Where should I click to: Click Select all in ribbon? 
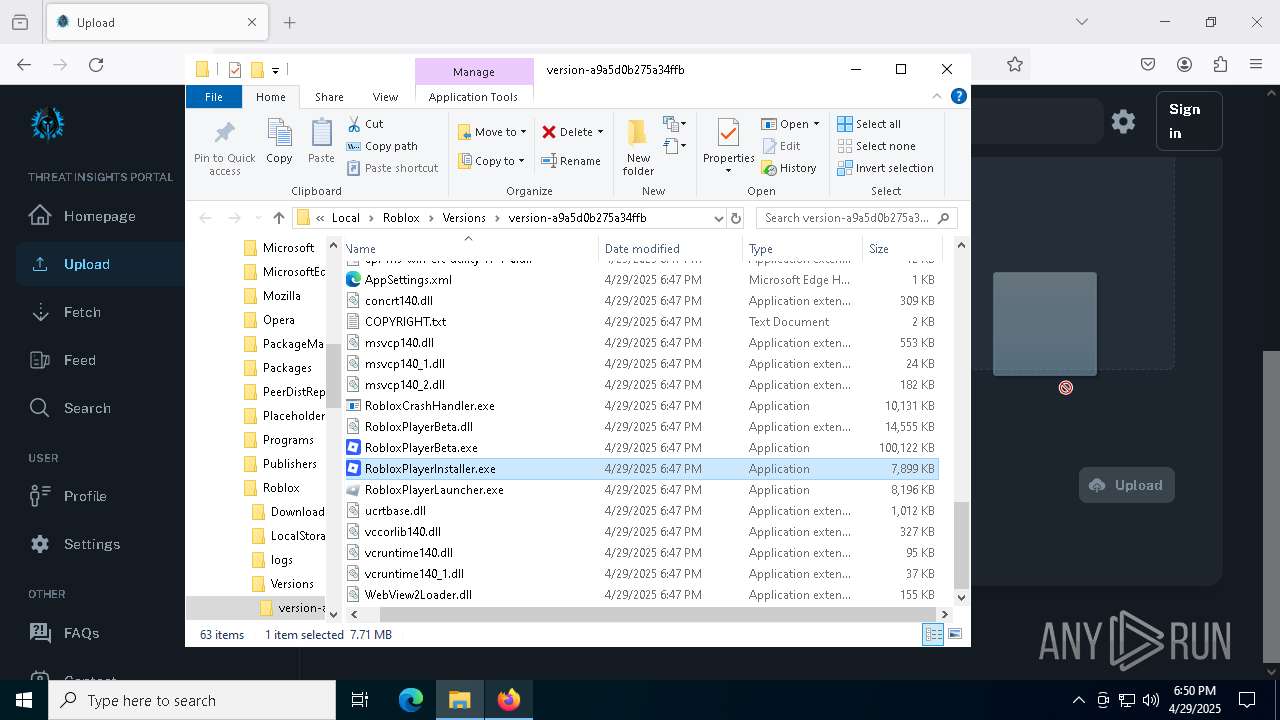tap(869, 124)
